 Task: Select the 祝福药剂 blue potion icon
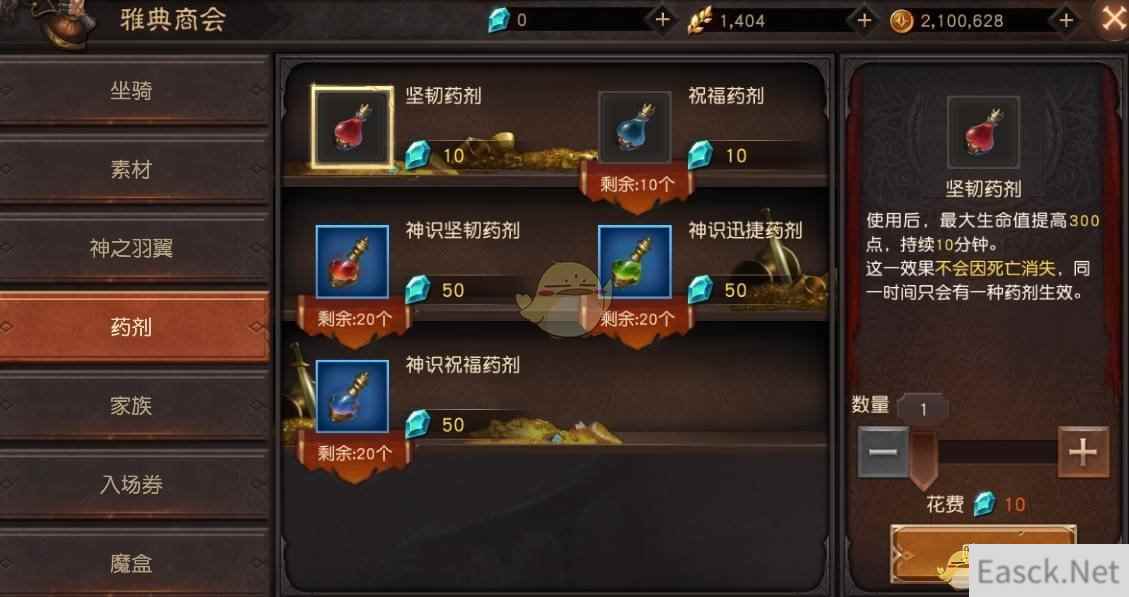[x=634, y=127]
